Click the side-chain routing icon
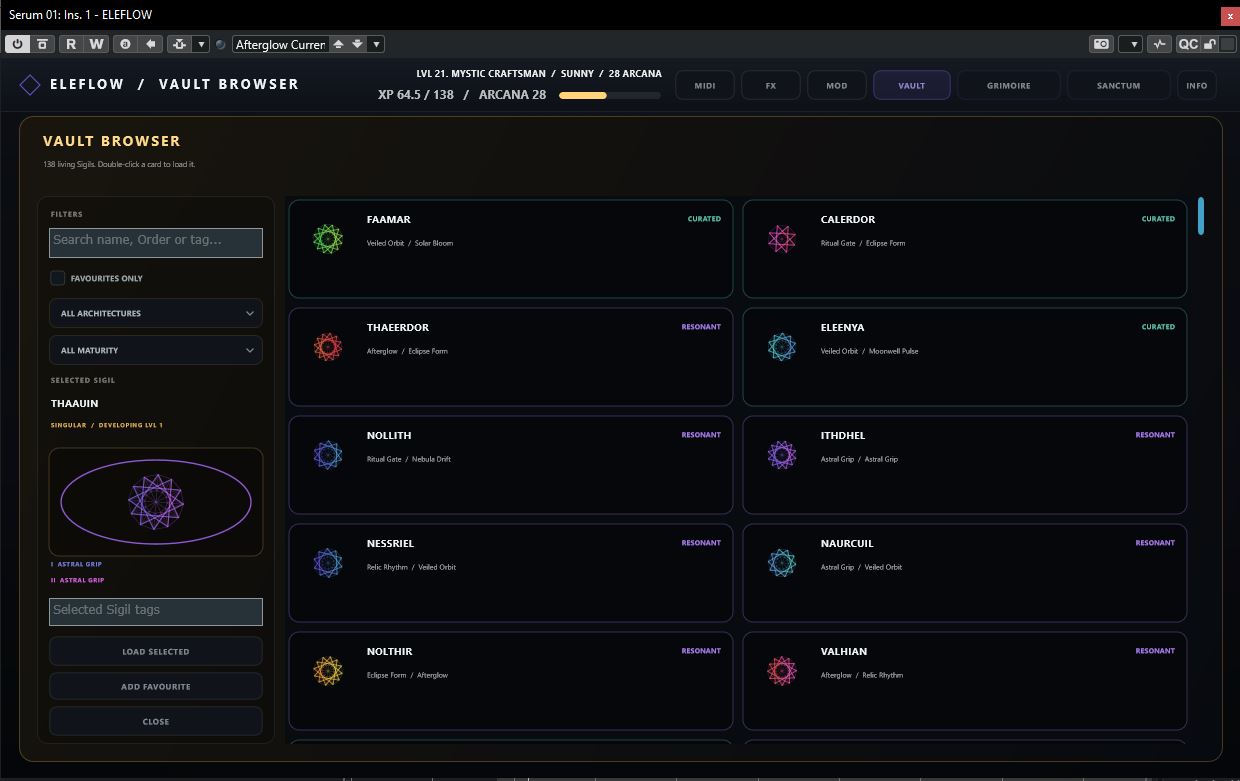 (x=179, y=44)
